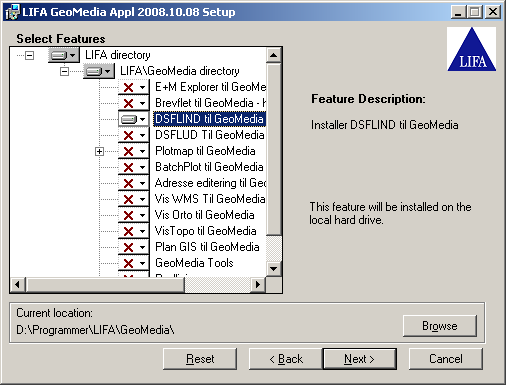506x385 pixels.
Task: Collapse the LIFA directory tree node
Action: [x=30, y=55]
